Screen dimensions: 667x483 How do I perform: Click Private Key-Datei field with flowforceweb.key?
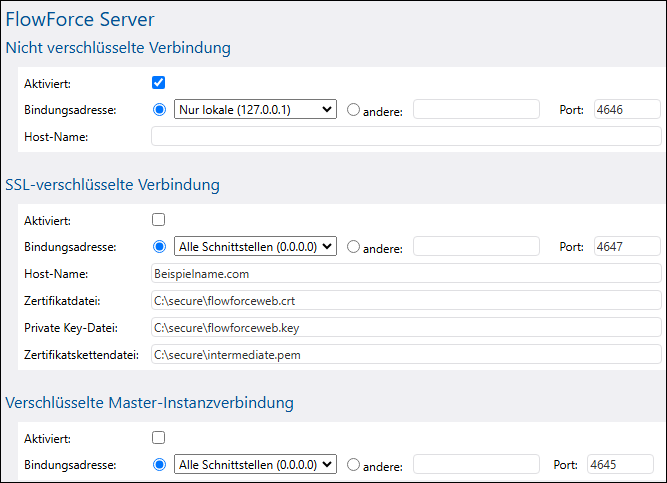pos(406,328)
